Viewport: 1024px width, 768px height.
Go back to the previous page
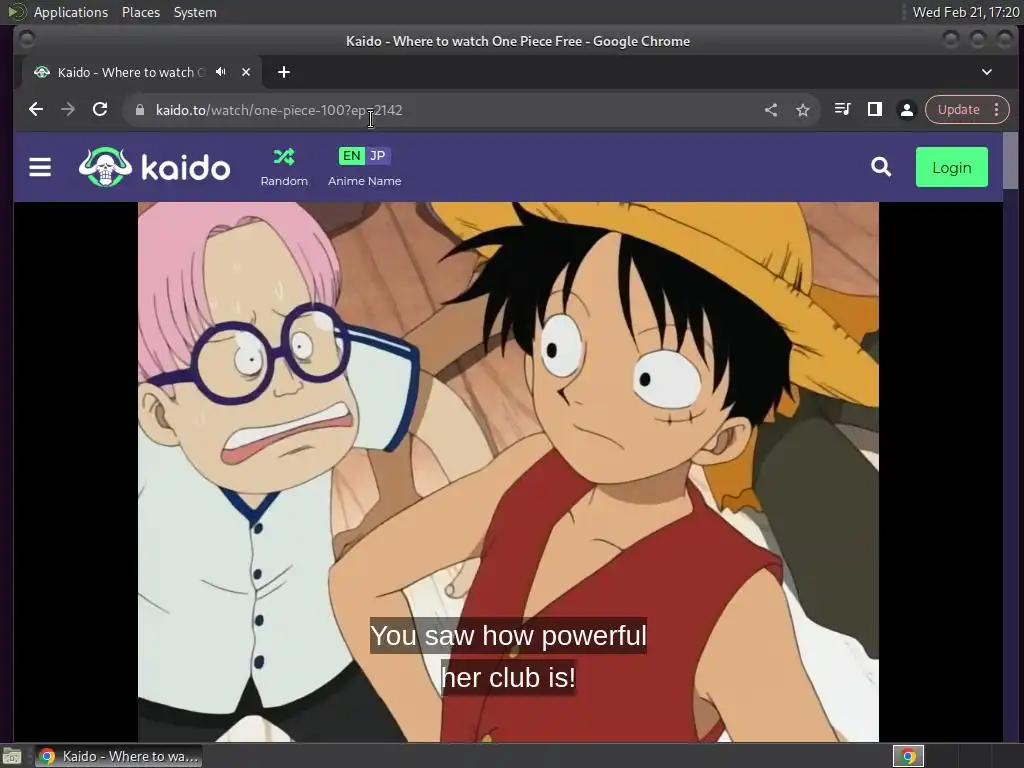(36, 110)
